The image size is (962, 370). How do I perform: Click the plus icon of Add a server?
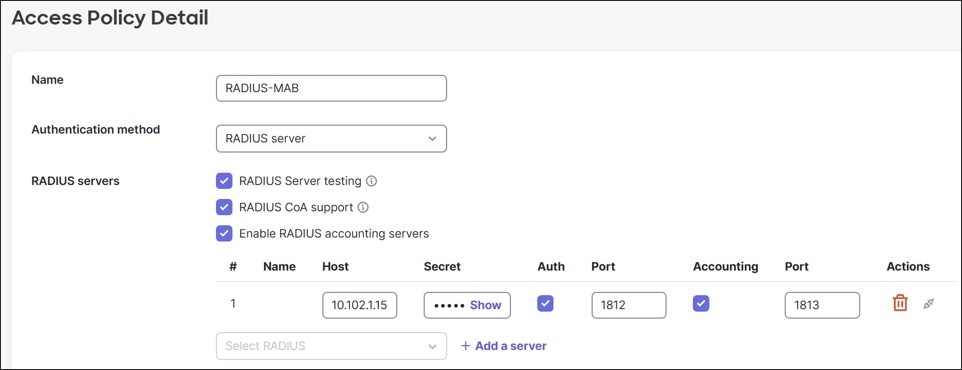point(465,346)
